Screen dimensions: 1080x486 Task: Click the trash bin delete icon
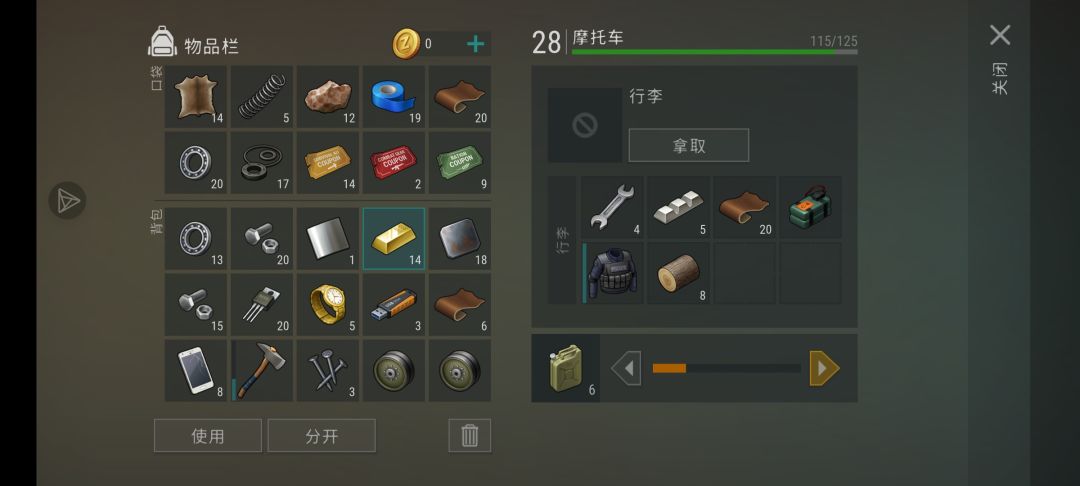coord(470,436)
